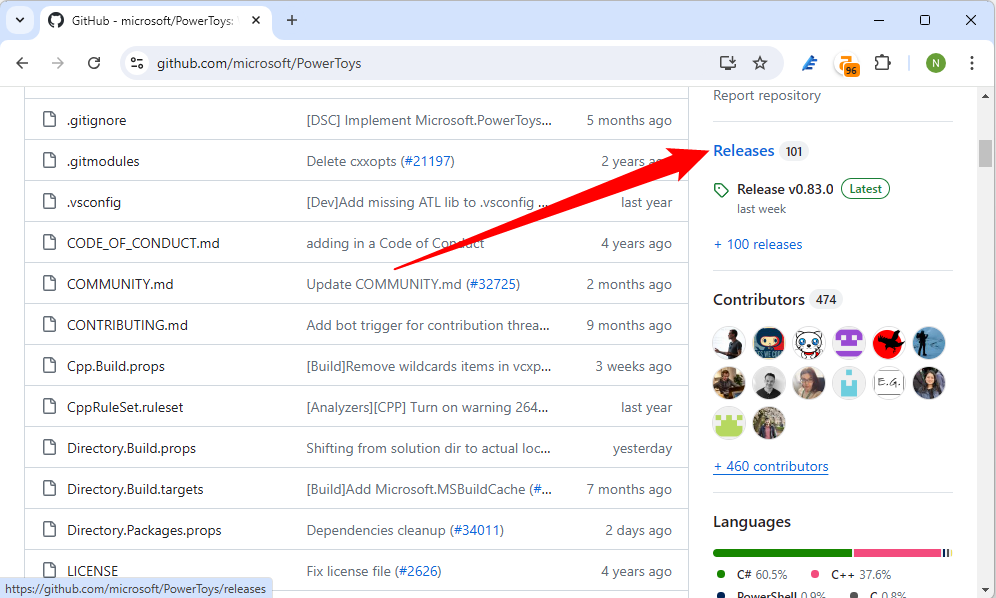996x598 pixels.
Task: Open the Releases heading link
Action: tap(744, 151)
